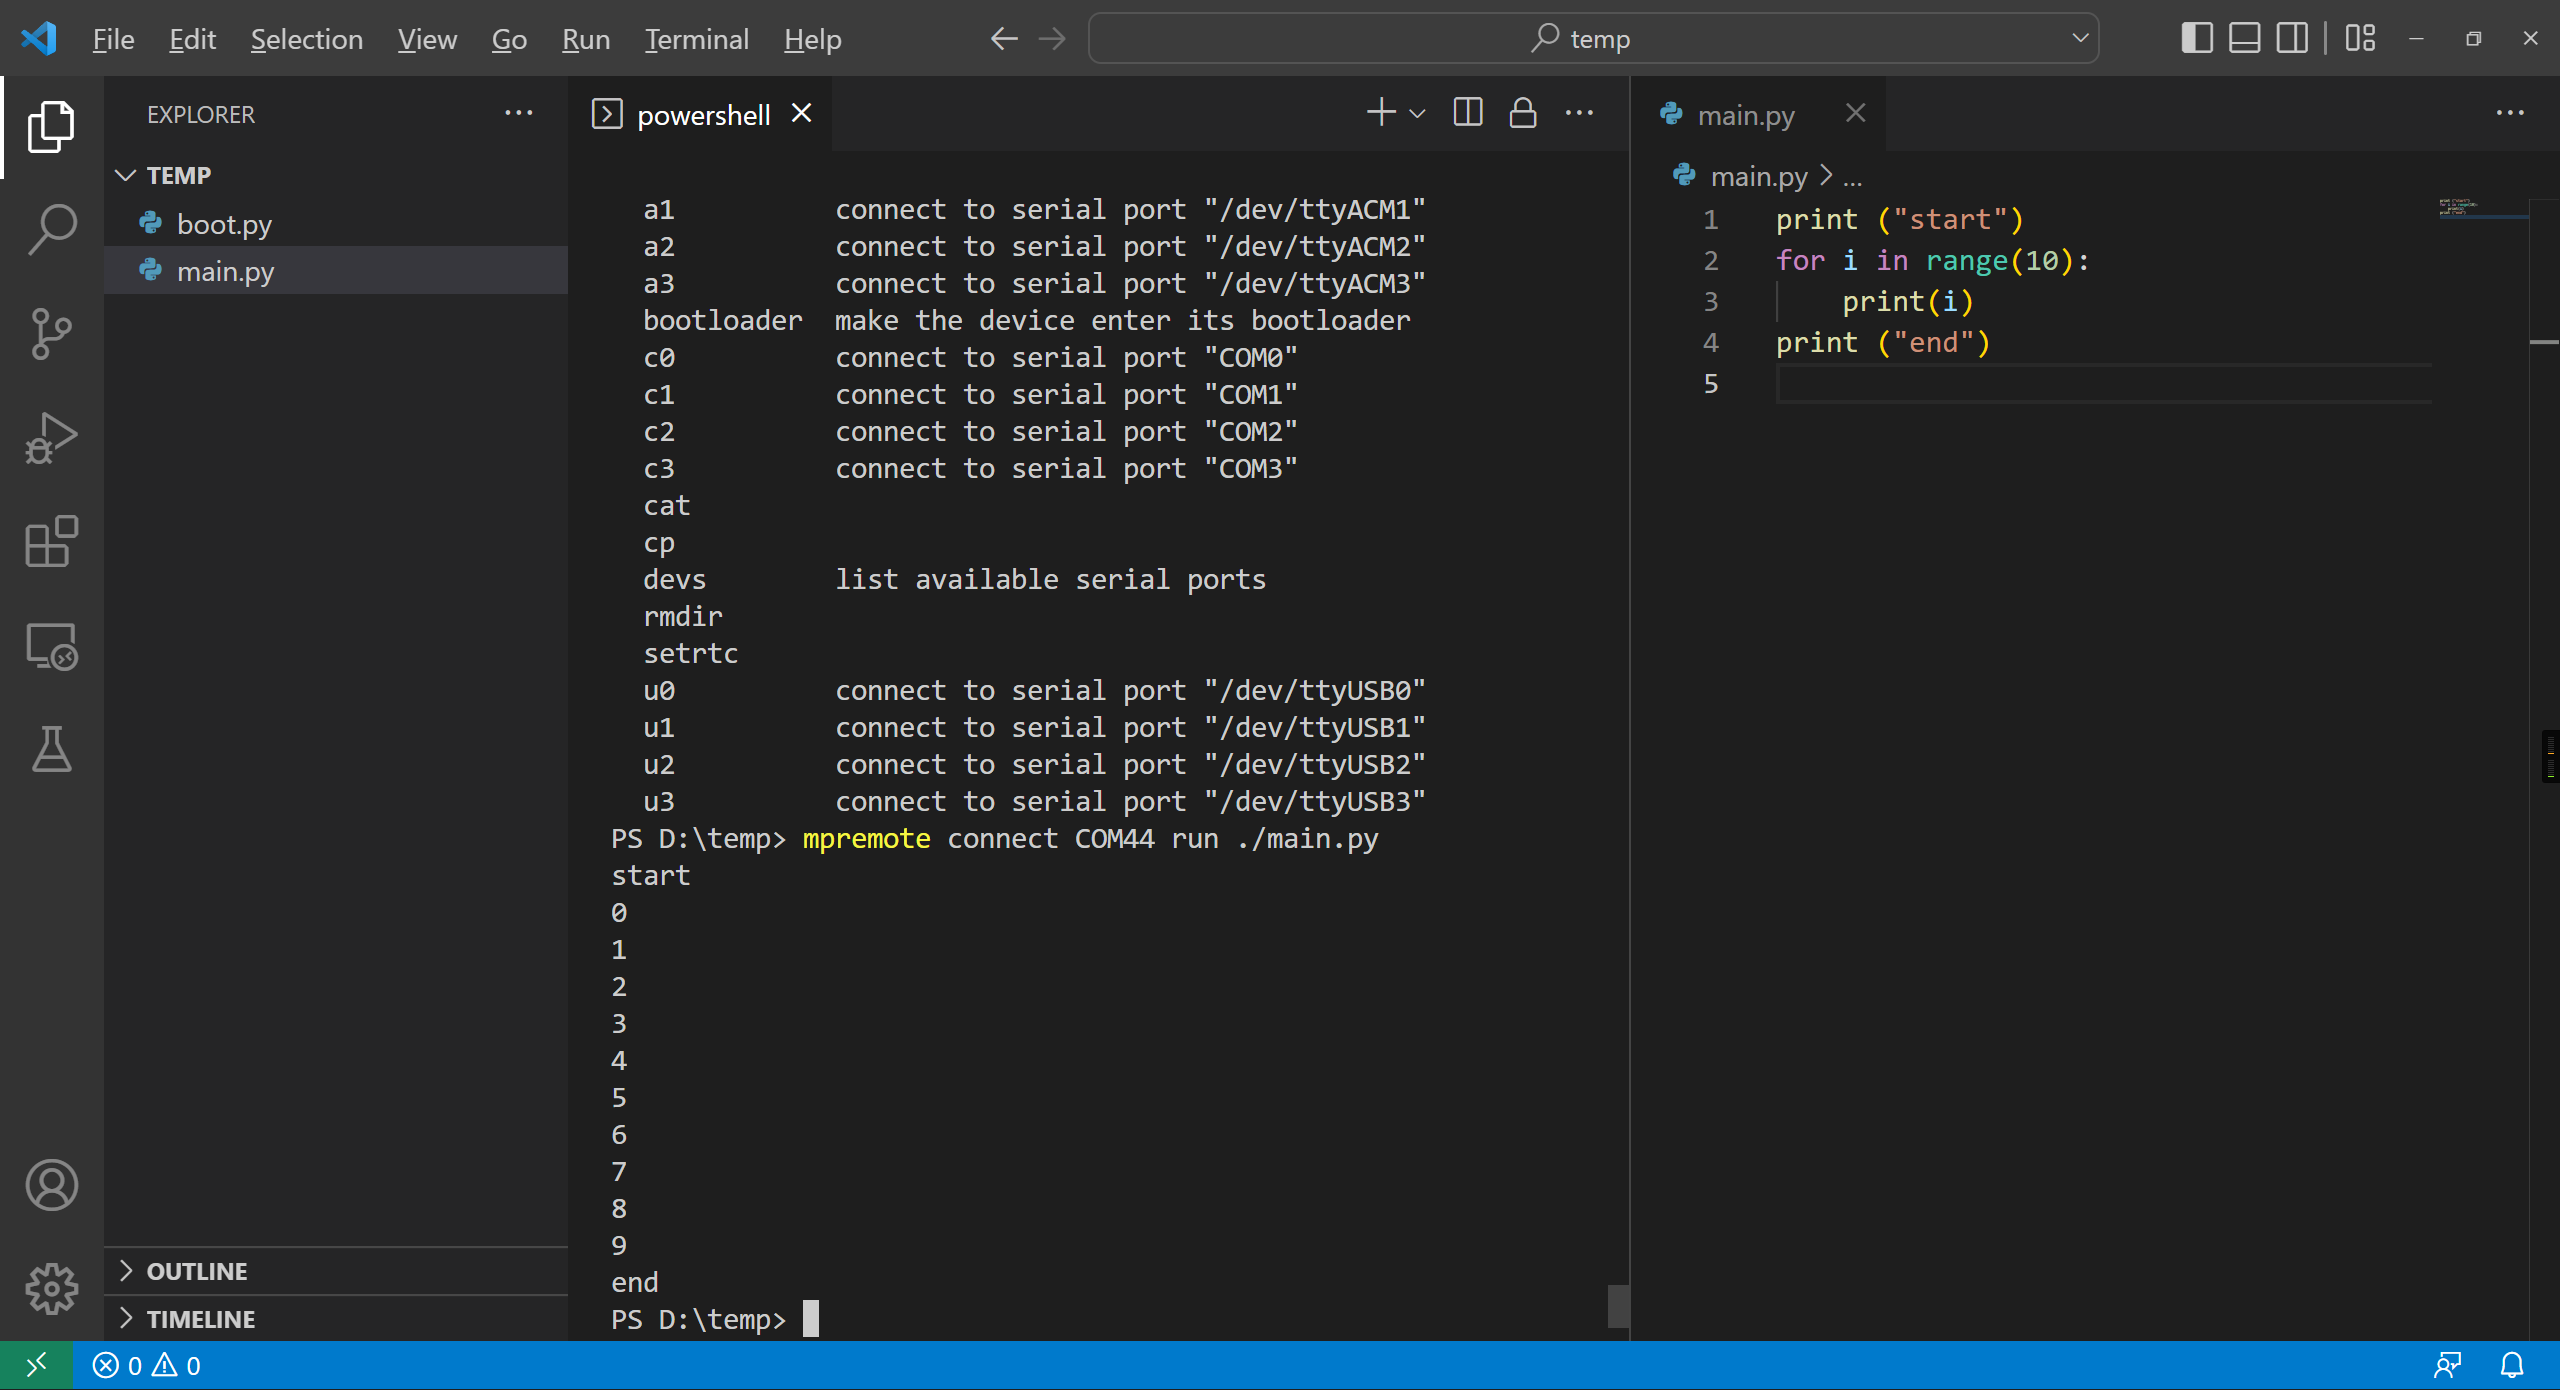Select boot.py in the Explorer
Viewport: 2560px width, 1390px height.
click(336, 223)
